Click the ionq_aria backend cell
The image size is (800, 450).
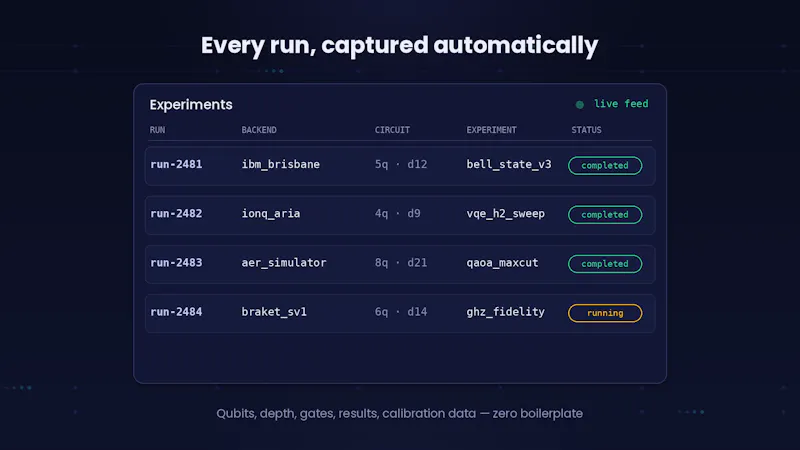point(271,213)
